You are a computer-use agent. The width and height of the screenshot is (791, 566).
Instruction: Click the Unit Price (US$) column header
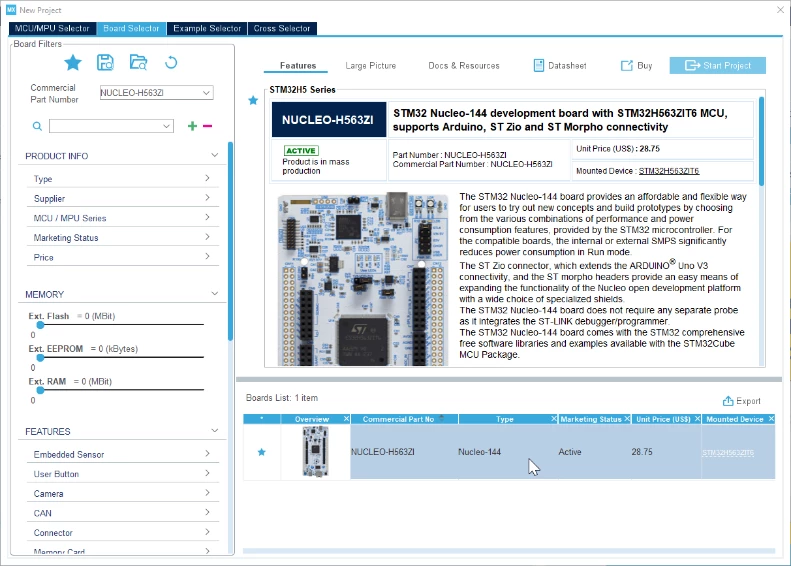(x=663, y=419)
